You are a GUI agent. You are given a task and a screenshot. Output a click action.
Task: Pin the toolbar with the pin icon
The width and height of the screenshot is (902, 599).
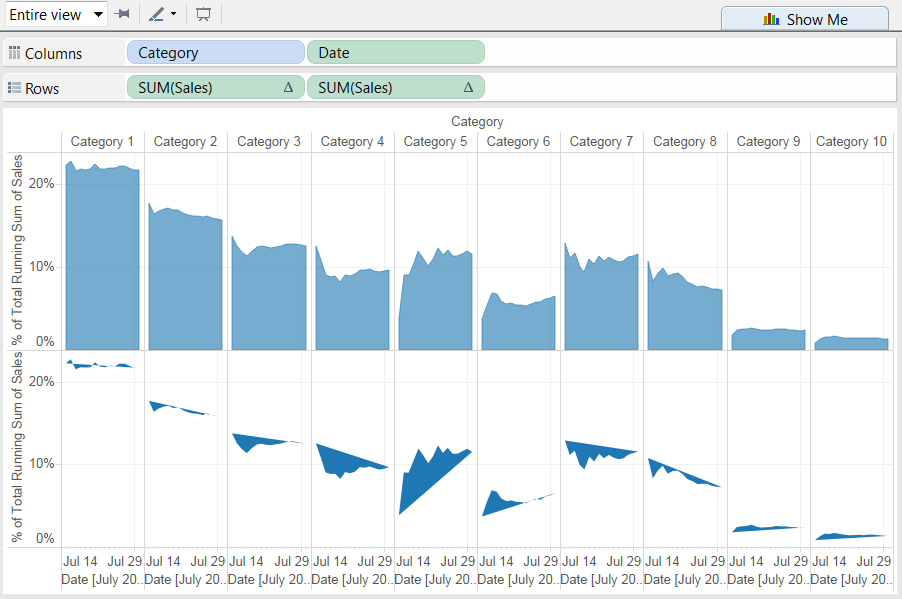pos(122,14)
